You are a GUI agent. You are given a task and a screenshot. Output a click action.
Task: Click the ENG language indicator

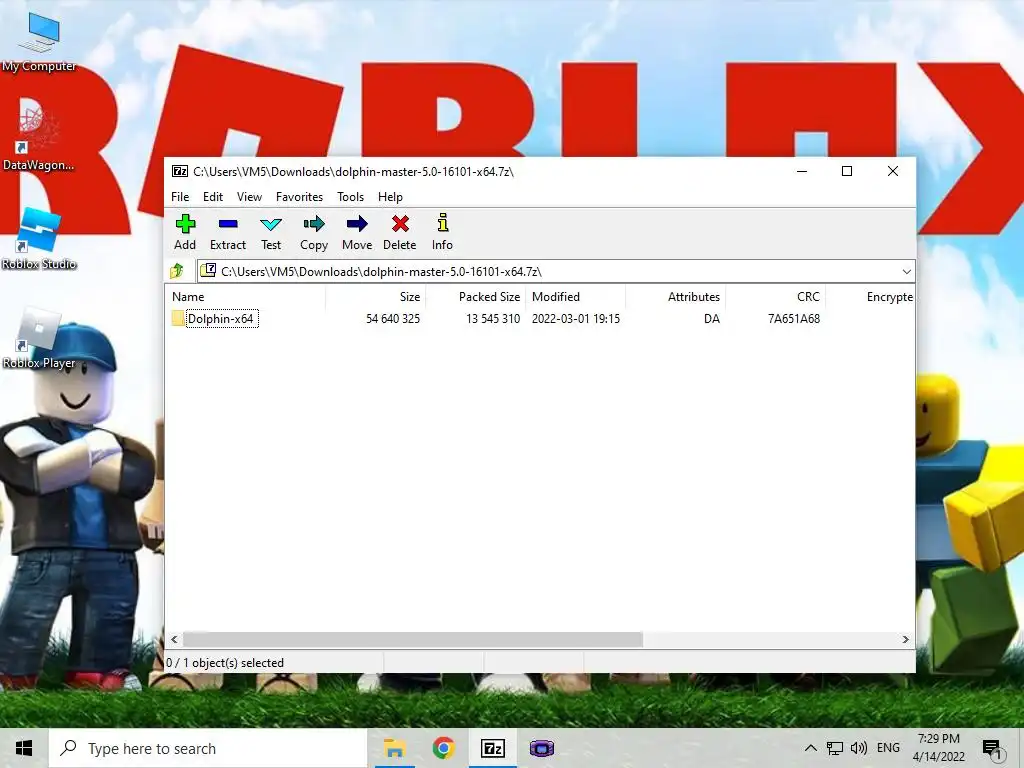[888, 748]
